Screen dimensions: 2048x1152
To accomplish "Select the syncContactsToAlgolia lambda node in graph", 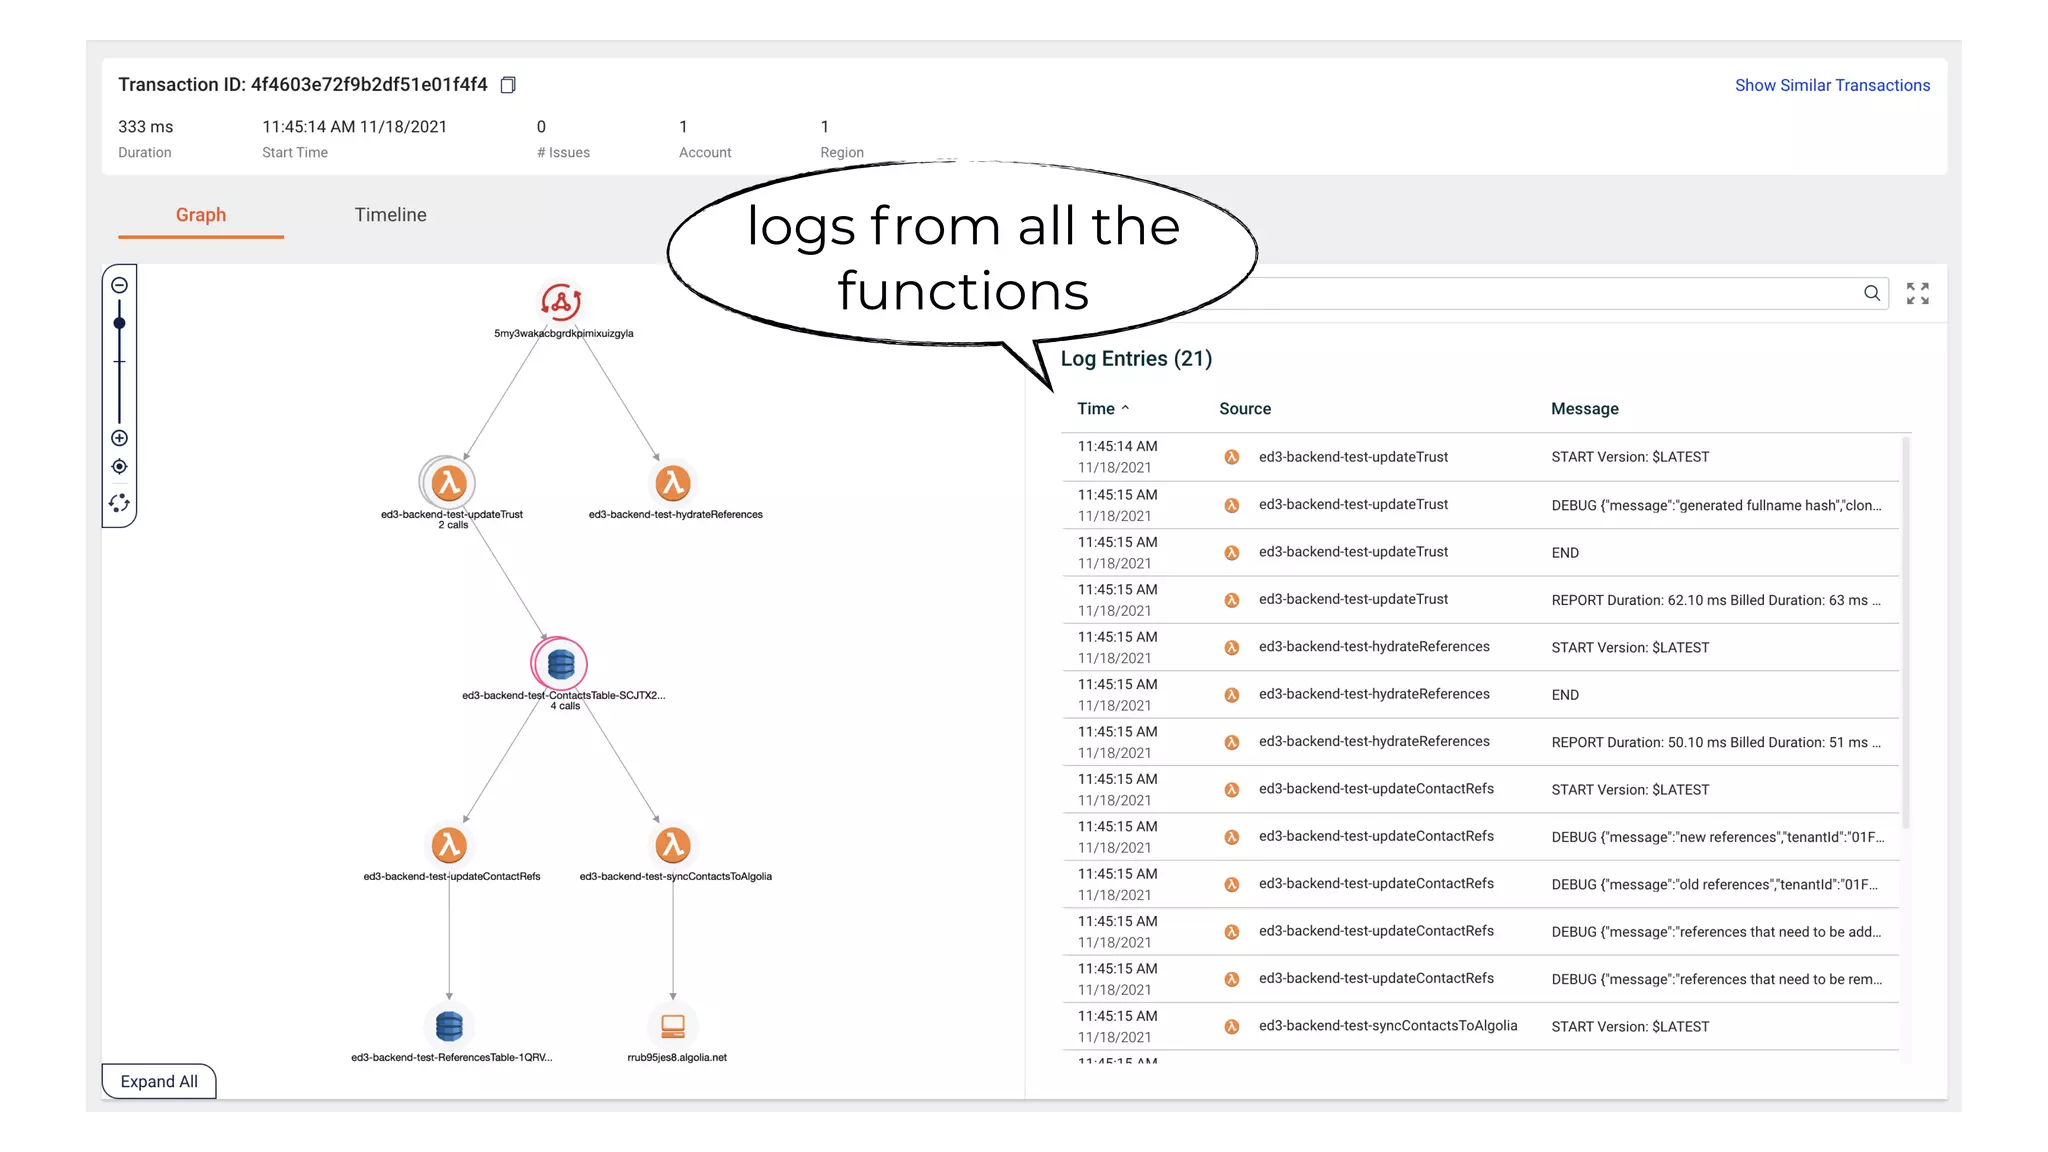I will (x=673, y=846).
